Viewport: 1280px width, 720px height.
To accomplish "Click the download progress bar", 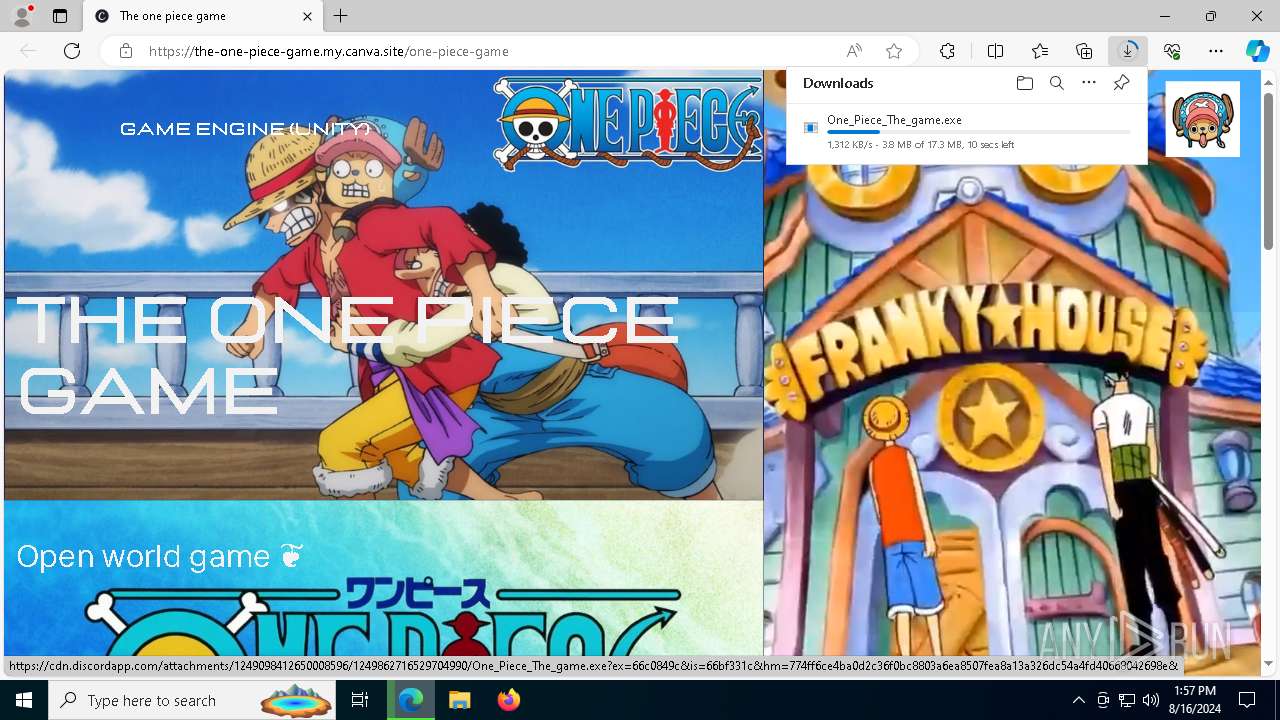I will click(979, 132).
